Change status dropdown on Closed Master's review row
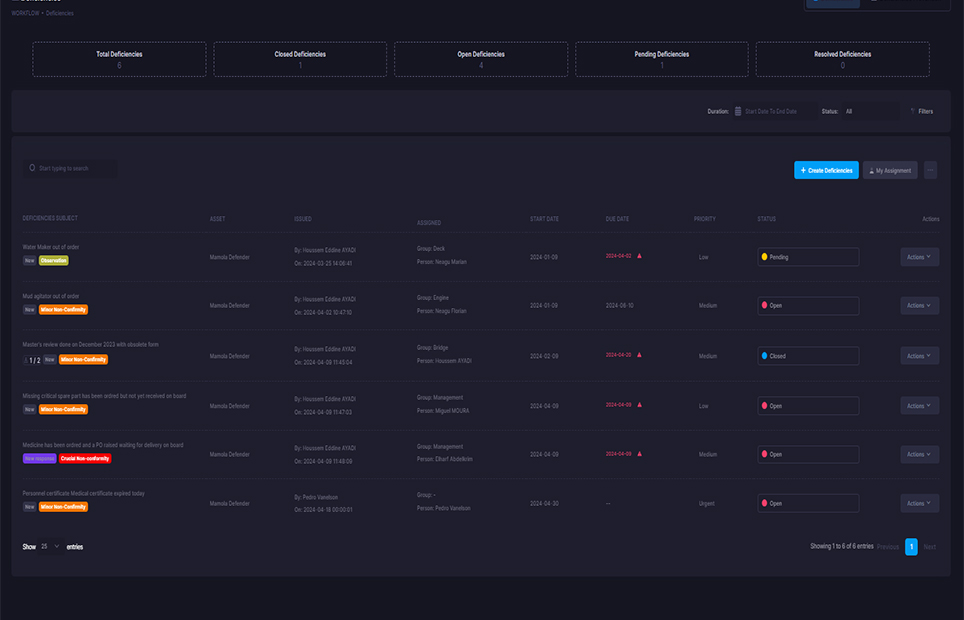 pos(806,355)
